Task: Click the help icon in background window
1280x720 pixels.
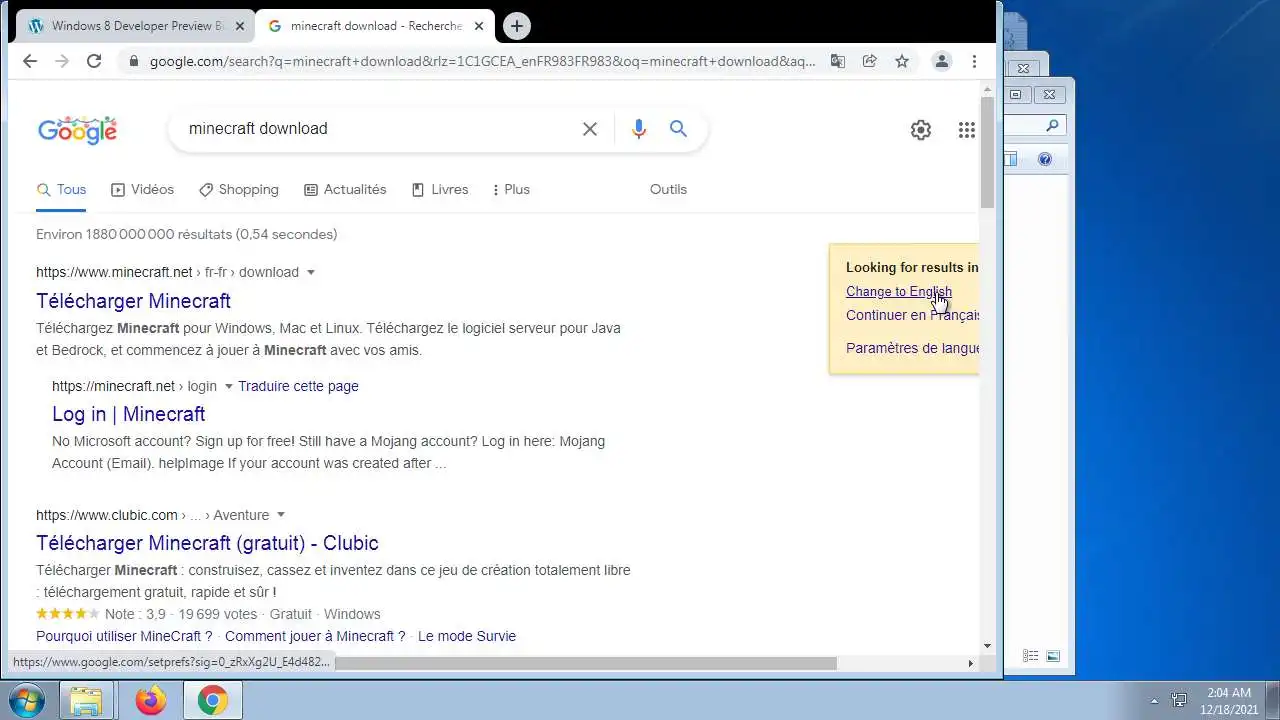Action: tap(1045, 159)
